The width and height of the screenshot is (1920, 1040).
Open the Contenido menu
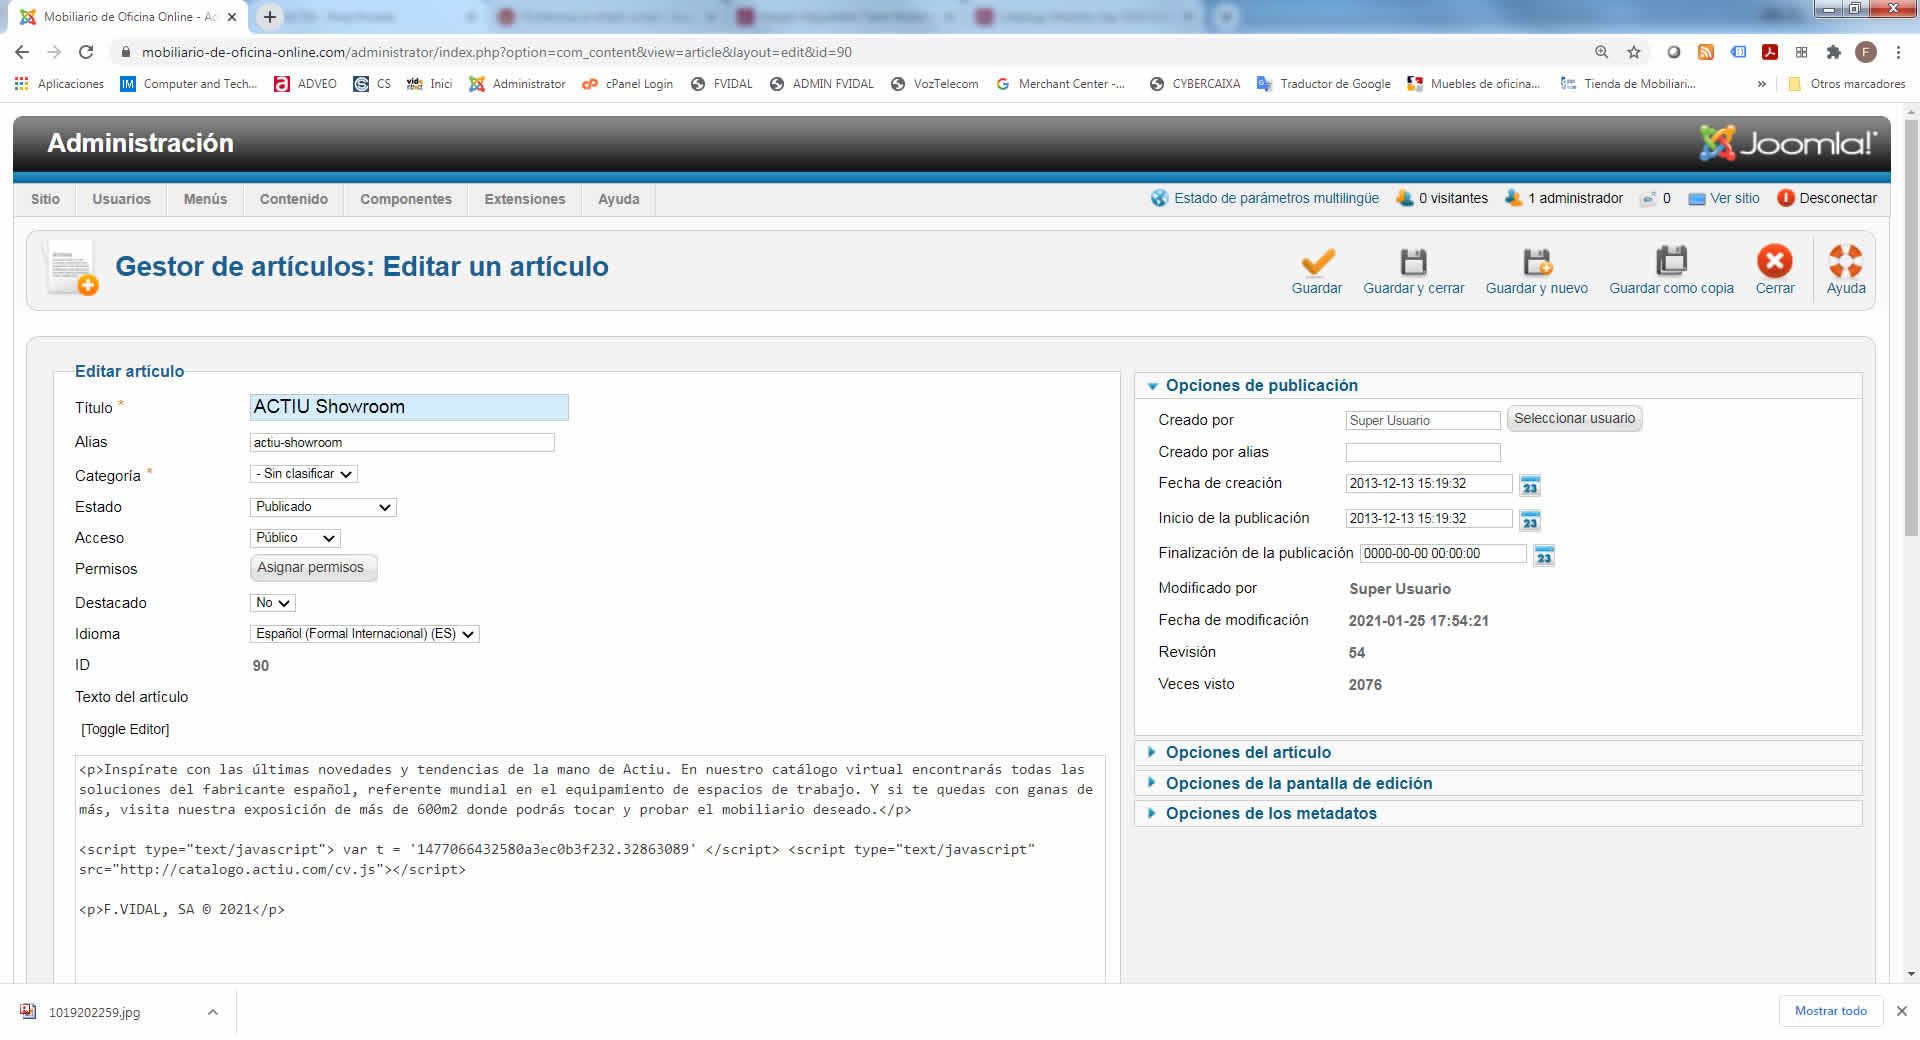click(x=293, y=199)
